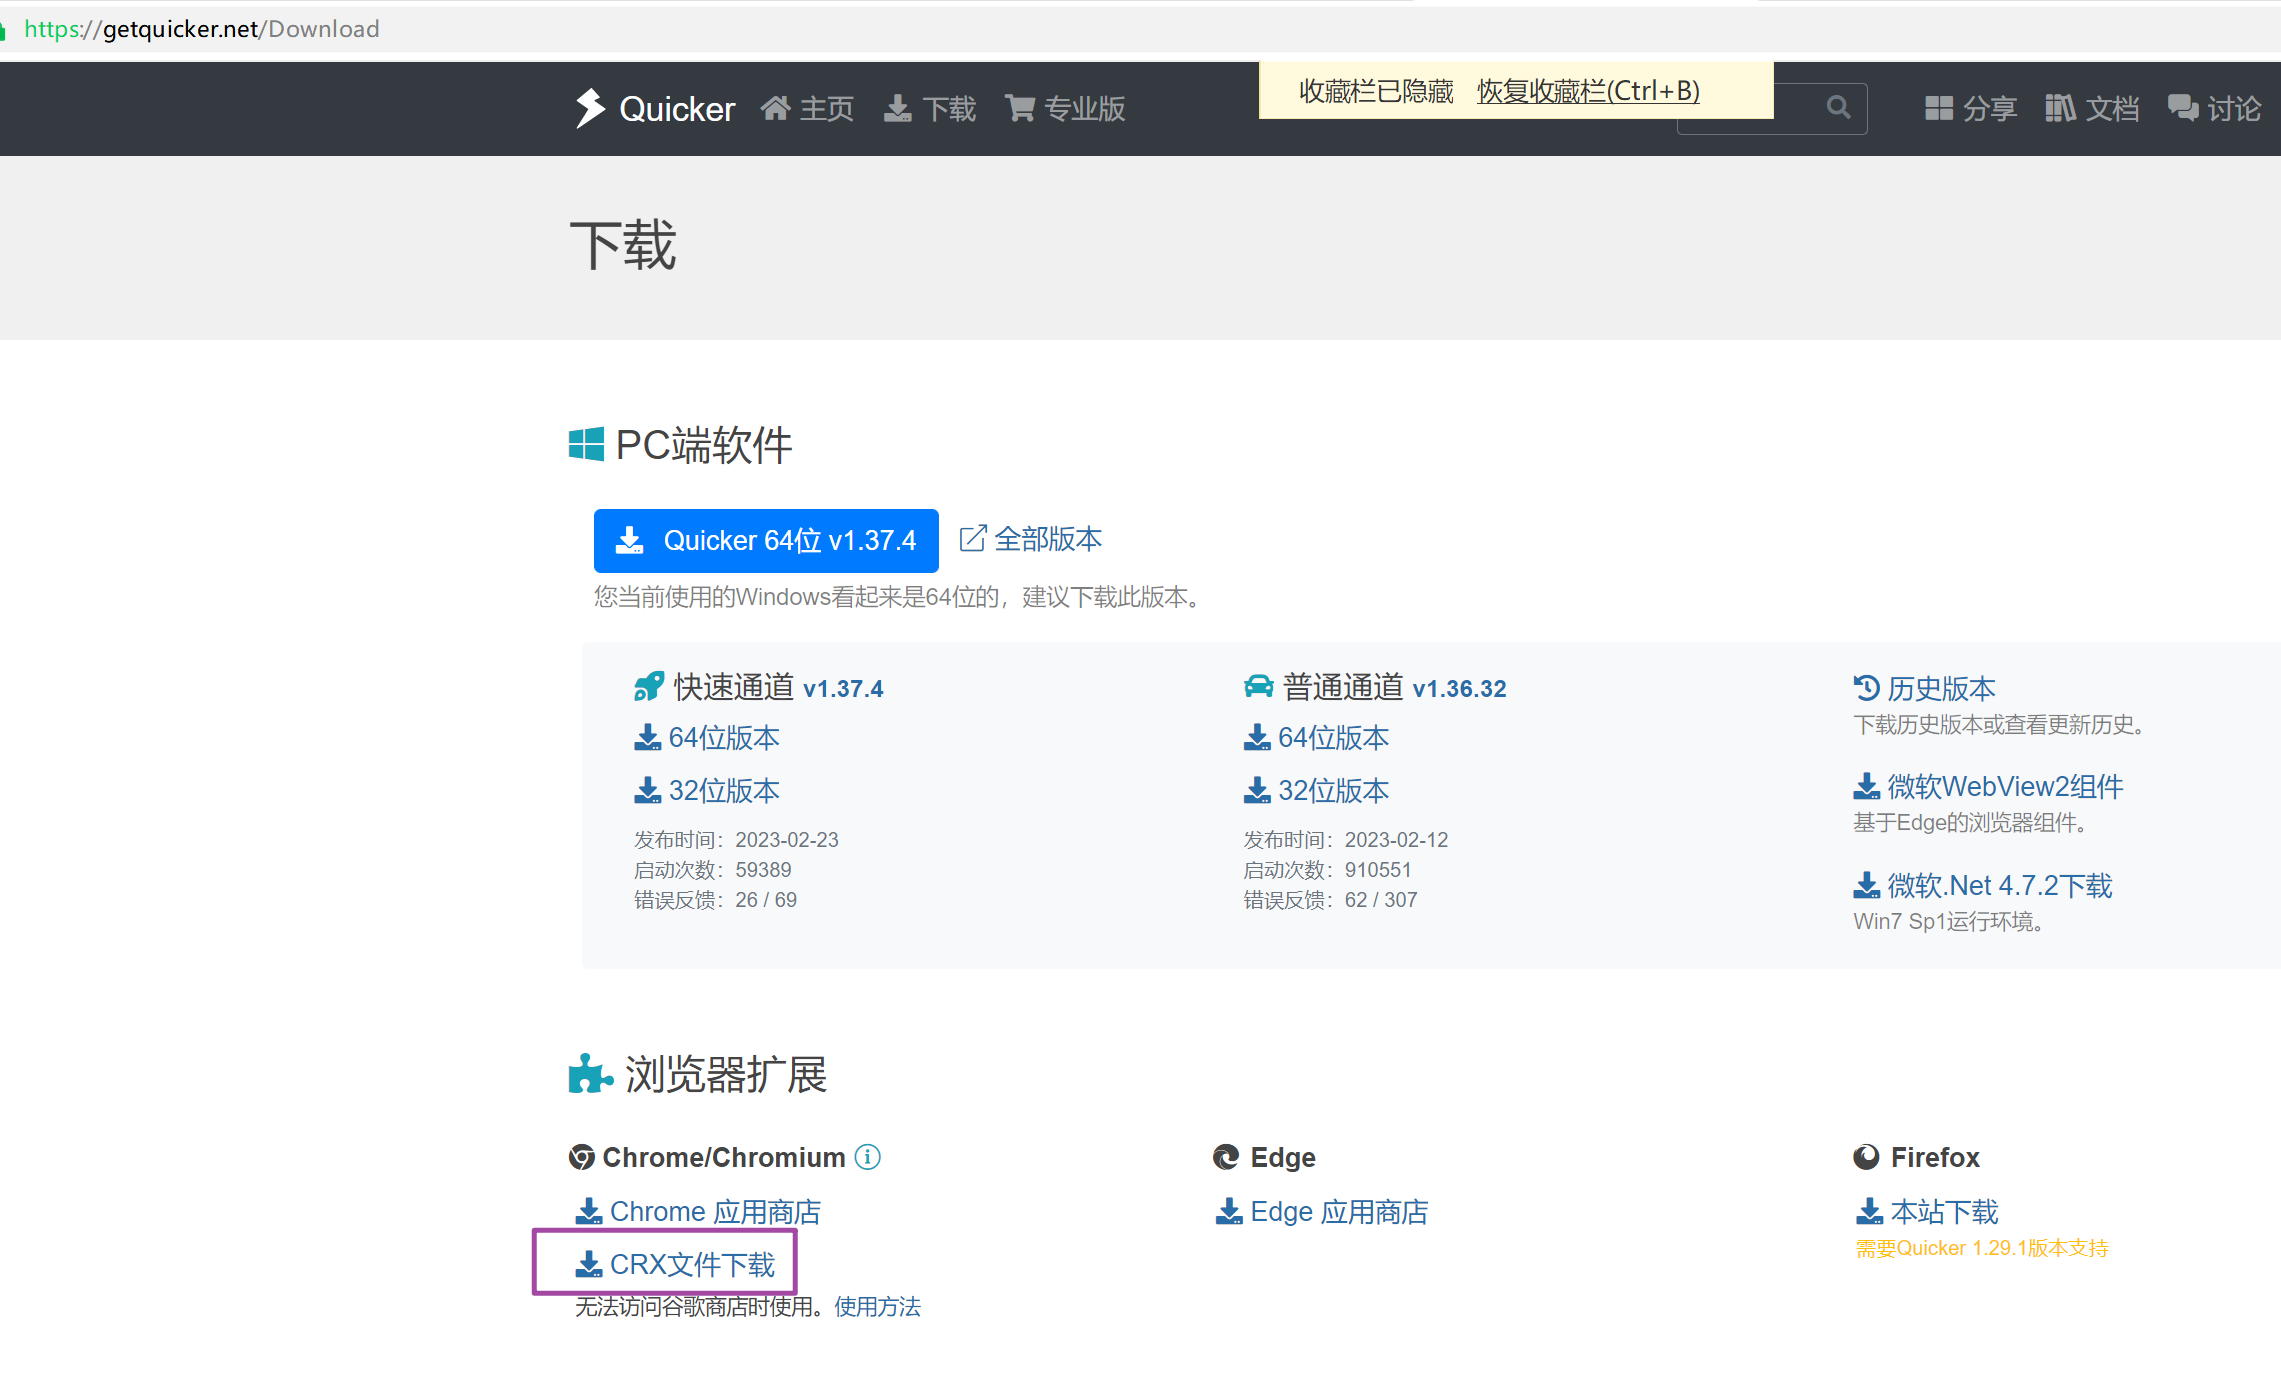Click 需要Quicker 1.29.1版本支持 note

(1982, 1248)
